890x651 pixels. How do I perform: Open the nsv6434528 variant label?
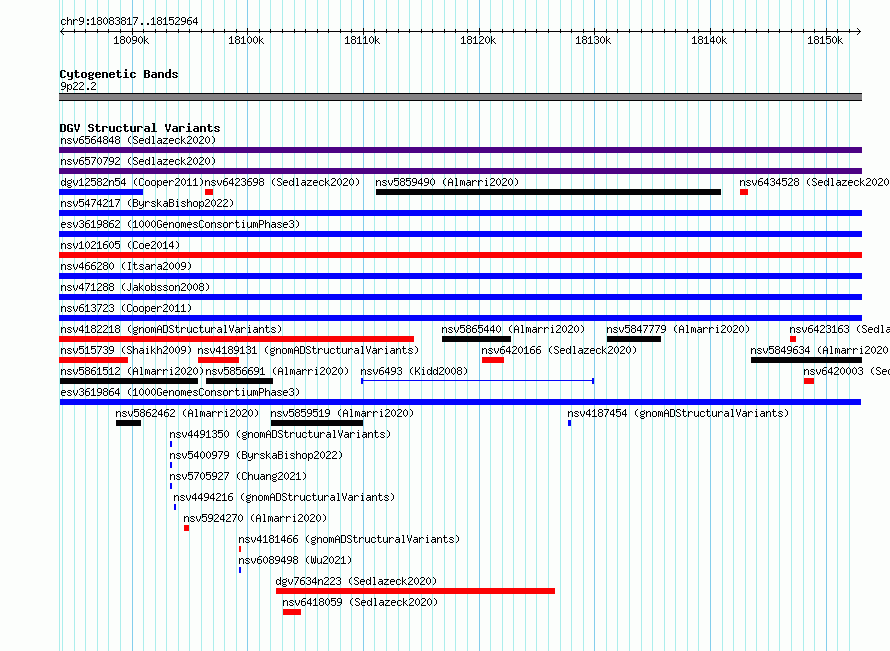click(x=814, y=182)
